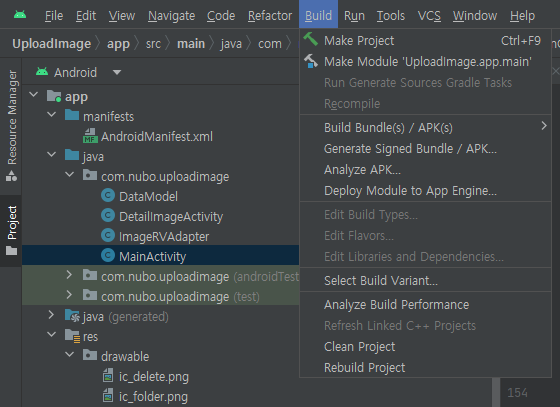Click the Make Module hammer icon
Image resolution: width=560 pixels, height=407 pixels.
(311, 61)
